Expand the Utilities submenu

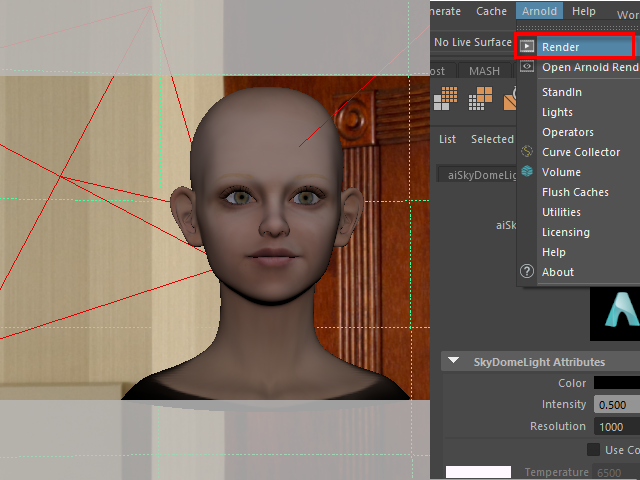(x=561, y=212)
